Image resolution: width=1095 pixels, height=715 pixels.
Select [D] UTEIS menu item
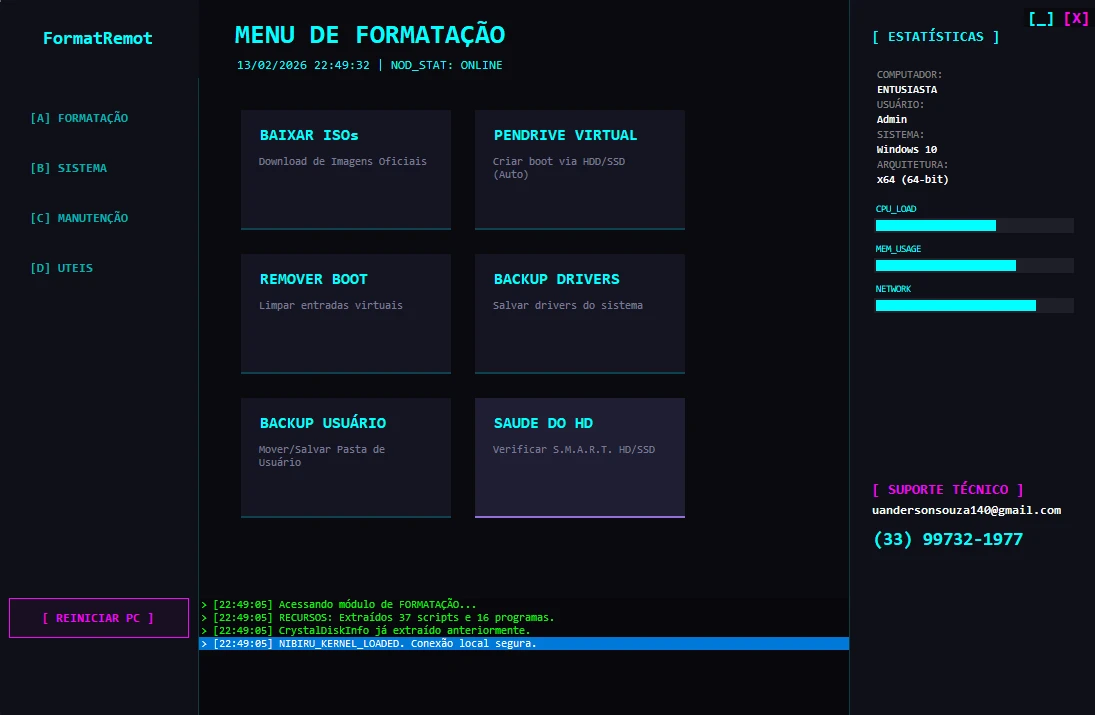point(62,268)
